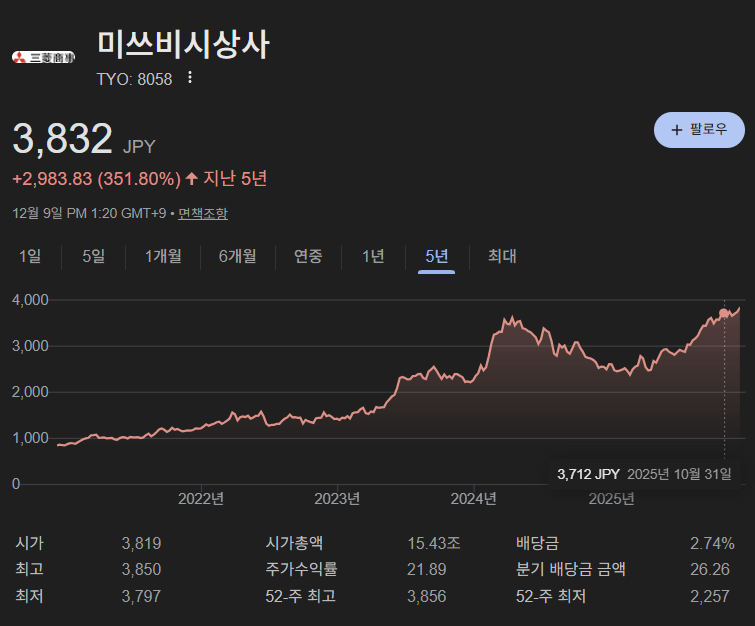Image resolution: width=755 pixels, height=626 pixels.
Task: Click the 최저 value 3,797
Action: 141,597
